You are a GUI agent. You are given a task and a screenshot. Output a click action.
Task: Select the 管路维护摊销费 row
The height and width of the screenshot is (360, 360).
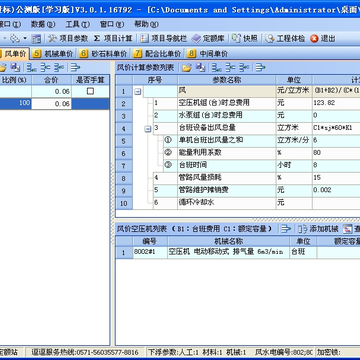point(238,190)
